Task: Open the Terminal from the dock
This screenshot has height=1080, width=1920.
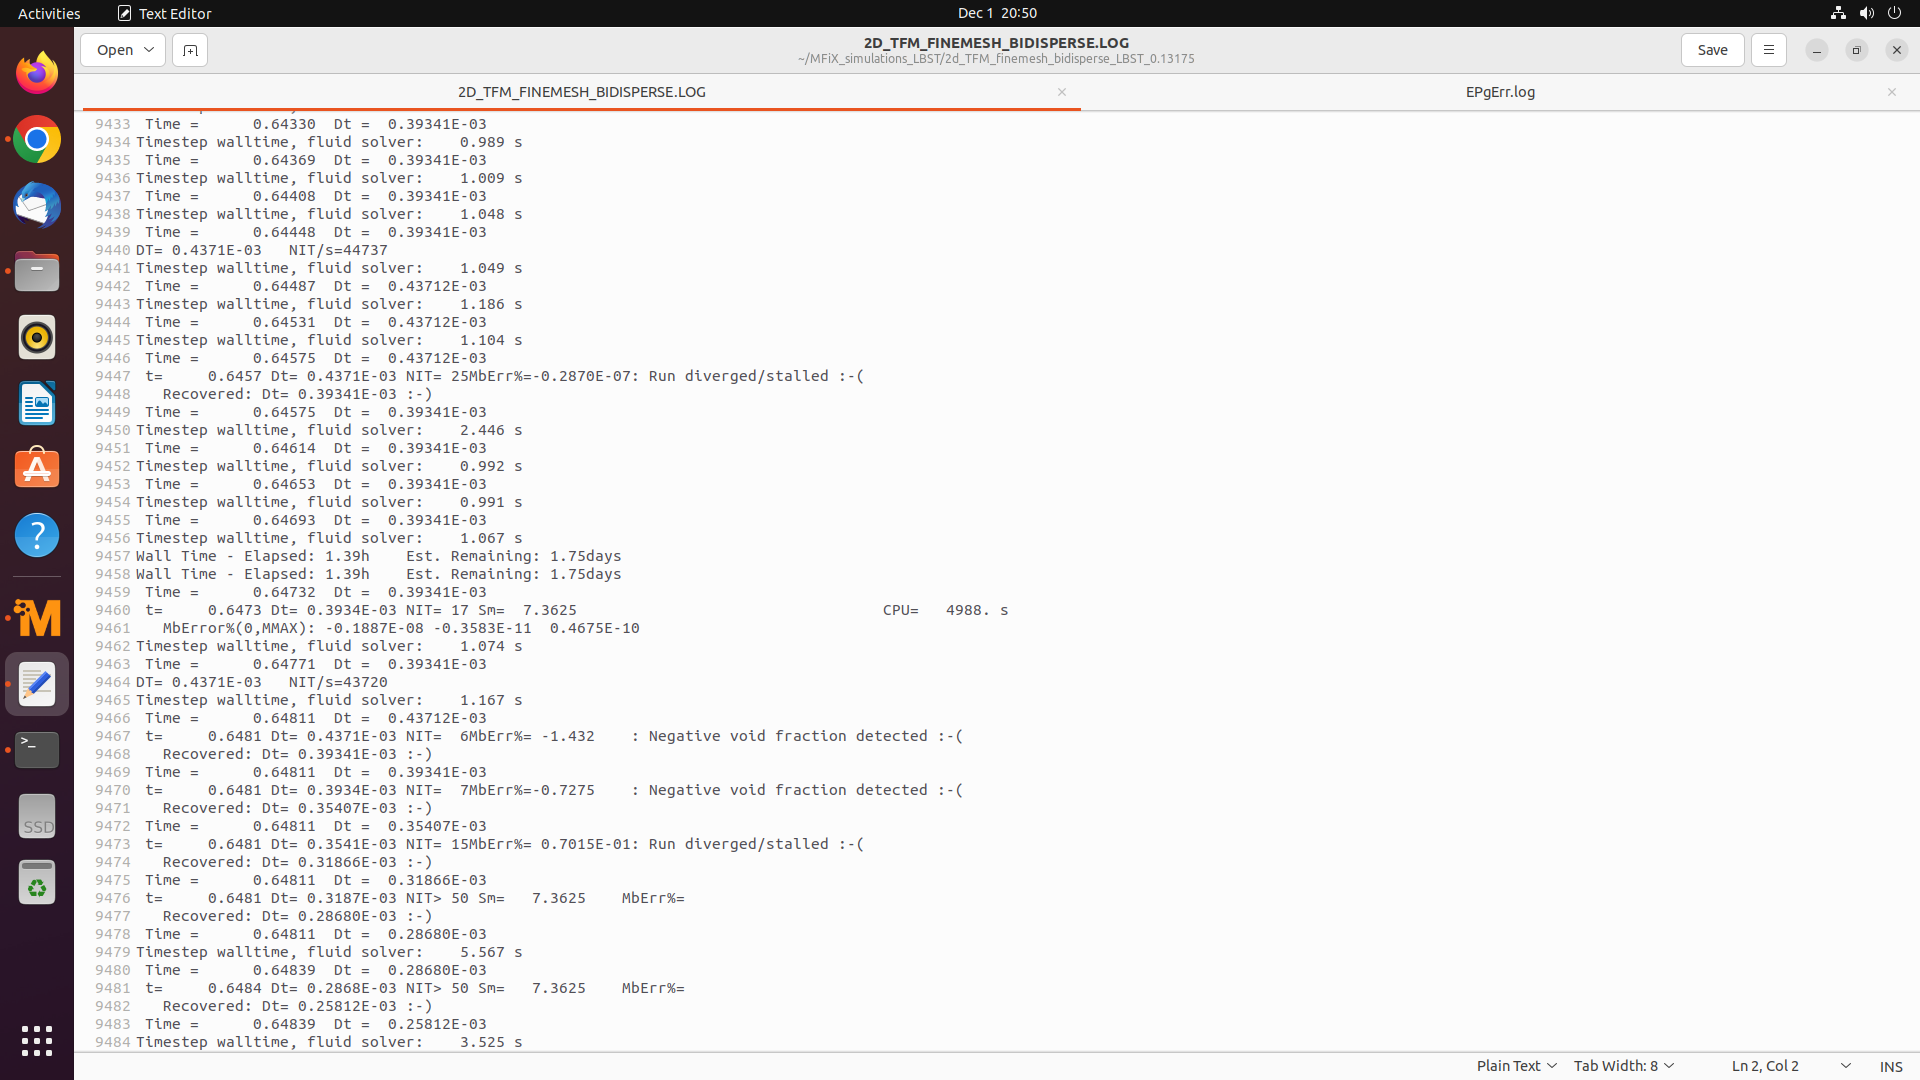Action: pos(37,749)
